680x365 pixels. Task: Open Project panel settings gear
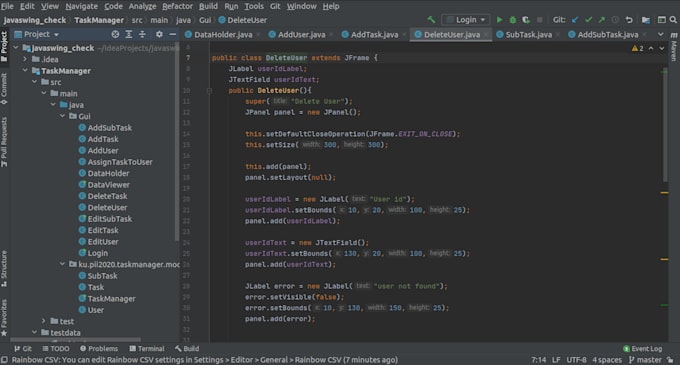tap(159, 34)
